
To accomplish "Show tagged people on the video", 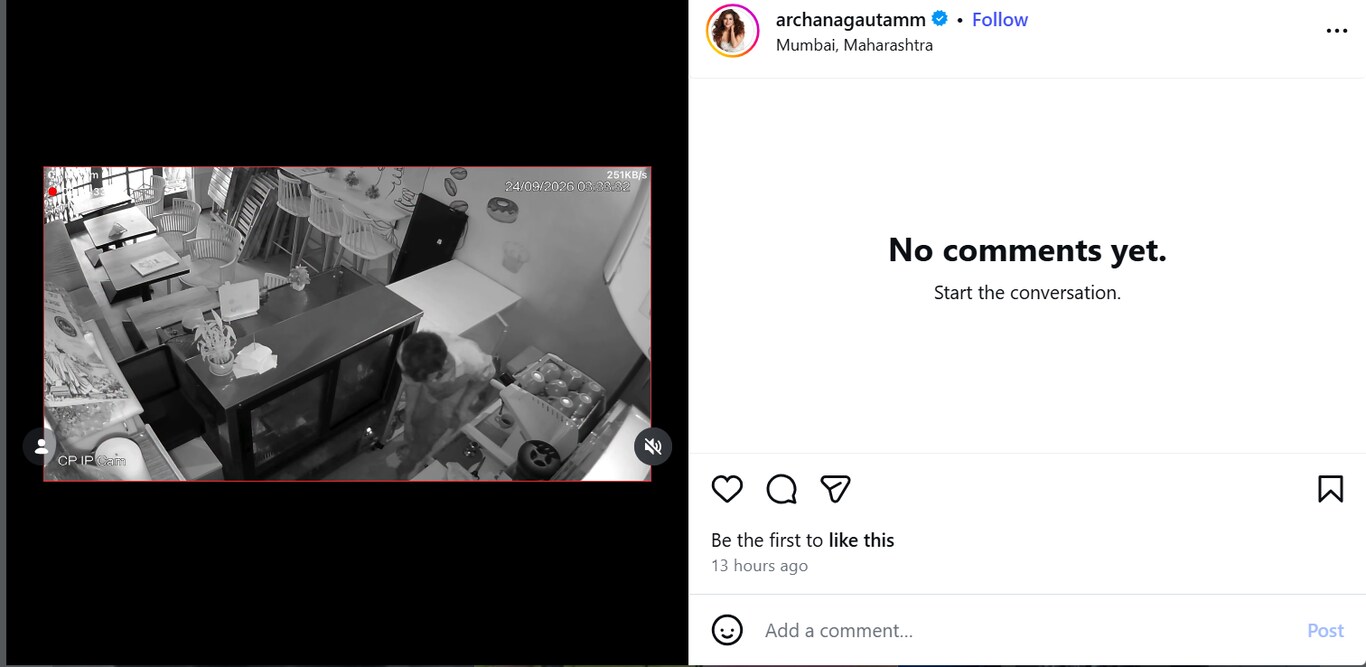I will 41,446.
